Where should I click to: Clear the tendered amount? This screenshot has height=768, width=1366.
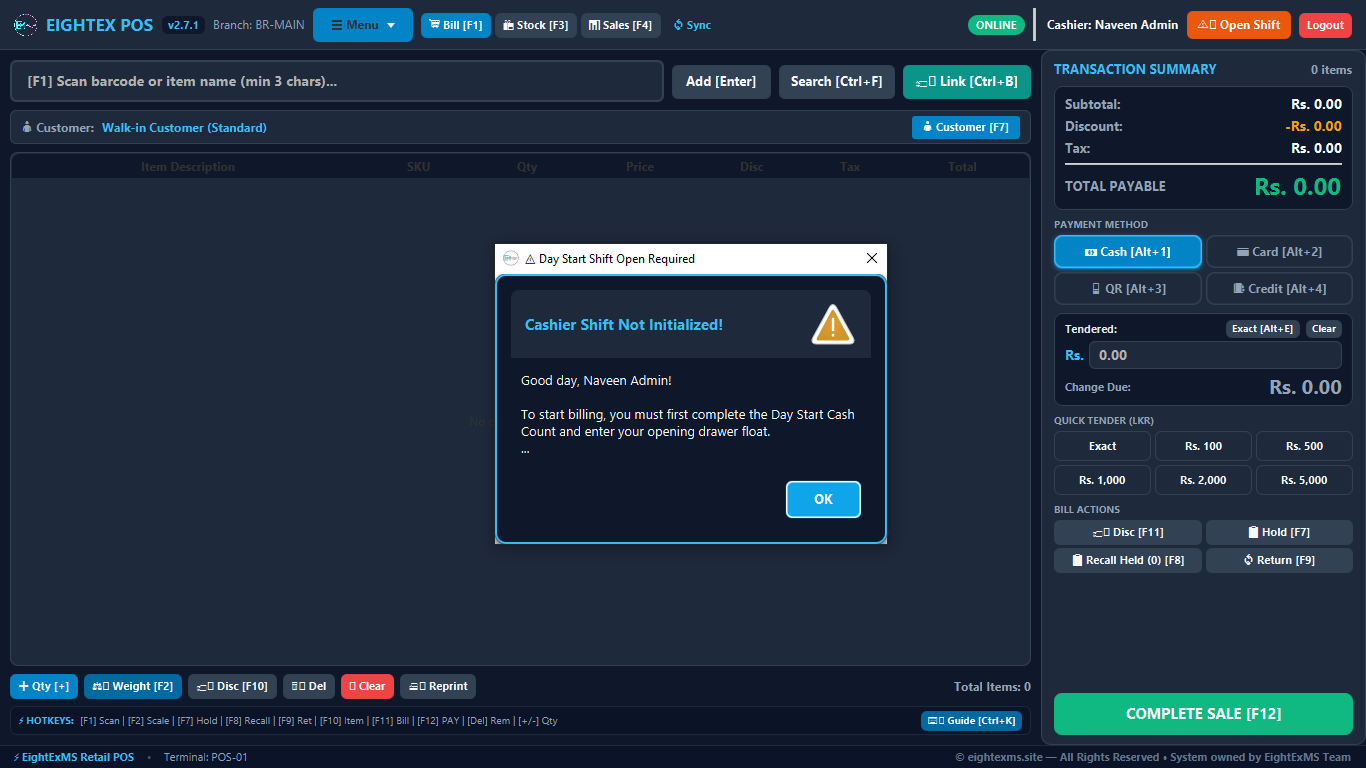1324,328
